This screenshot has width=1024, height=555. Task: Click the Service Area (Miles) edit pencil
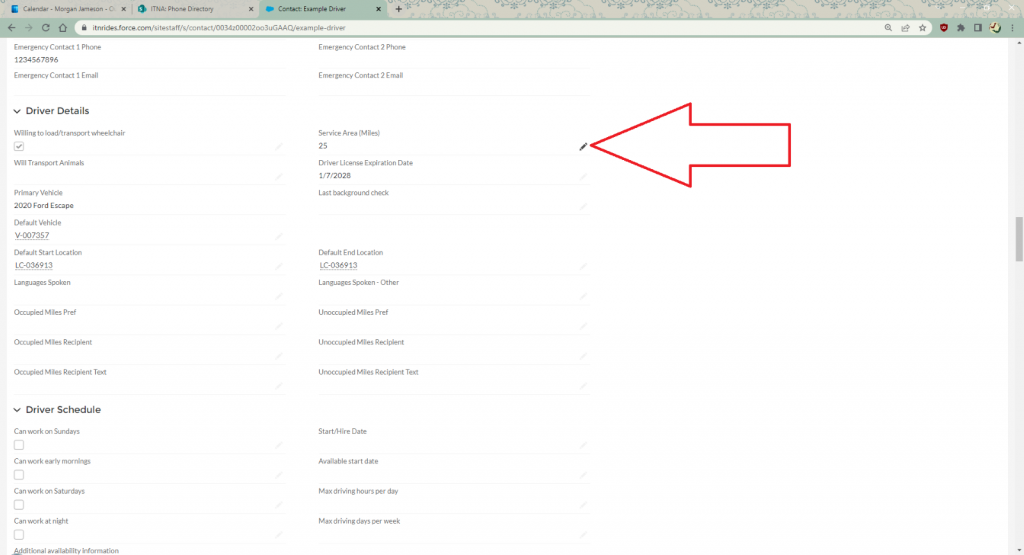pos(583,146)
